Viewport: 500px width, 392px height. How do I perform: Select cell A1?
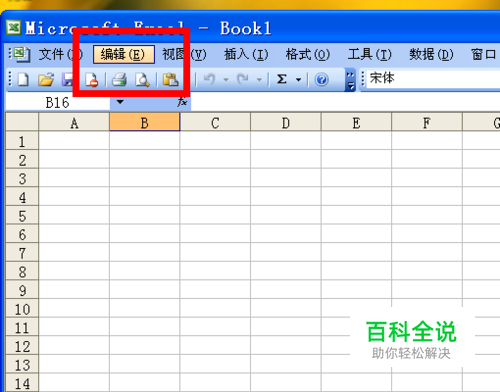(74, 140)
